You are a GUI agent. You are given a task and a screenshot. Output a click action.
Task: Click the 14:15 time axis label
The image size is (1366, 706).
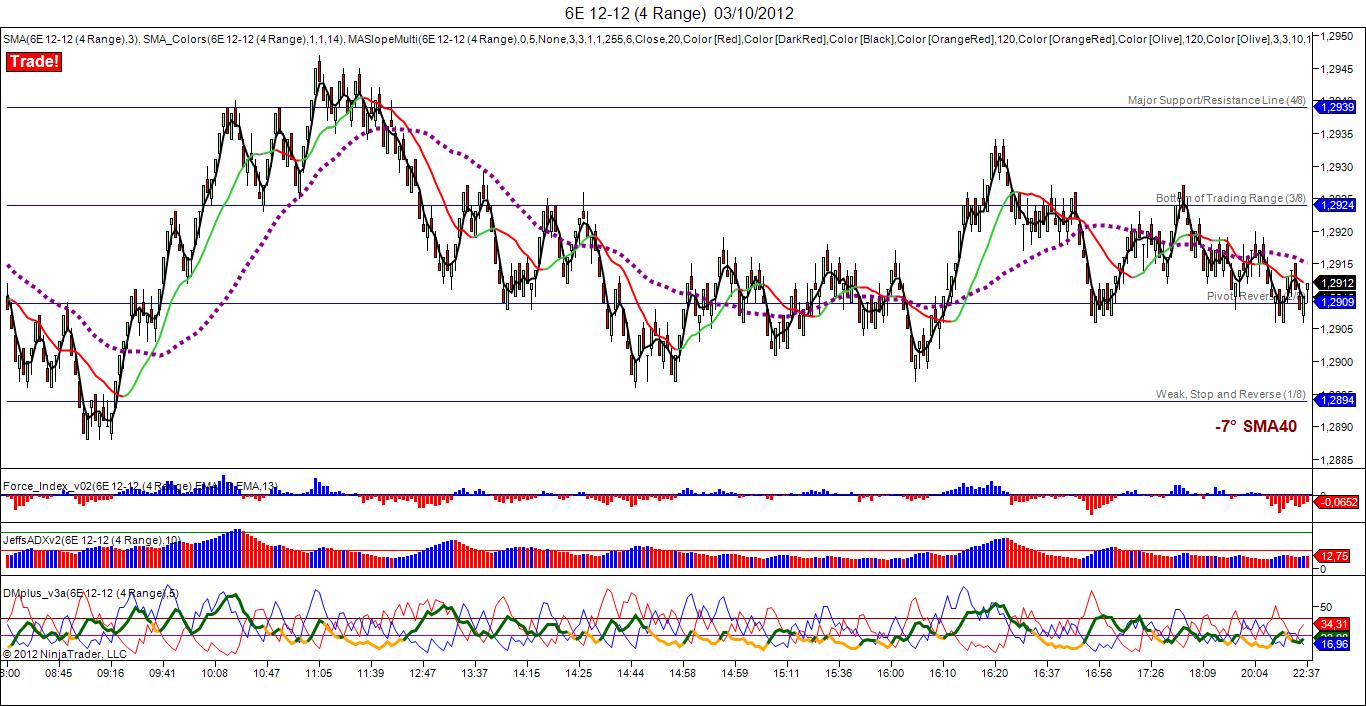(x=526, y=674)
